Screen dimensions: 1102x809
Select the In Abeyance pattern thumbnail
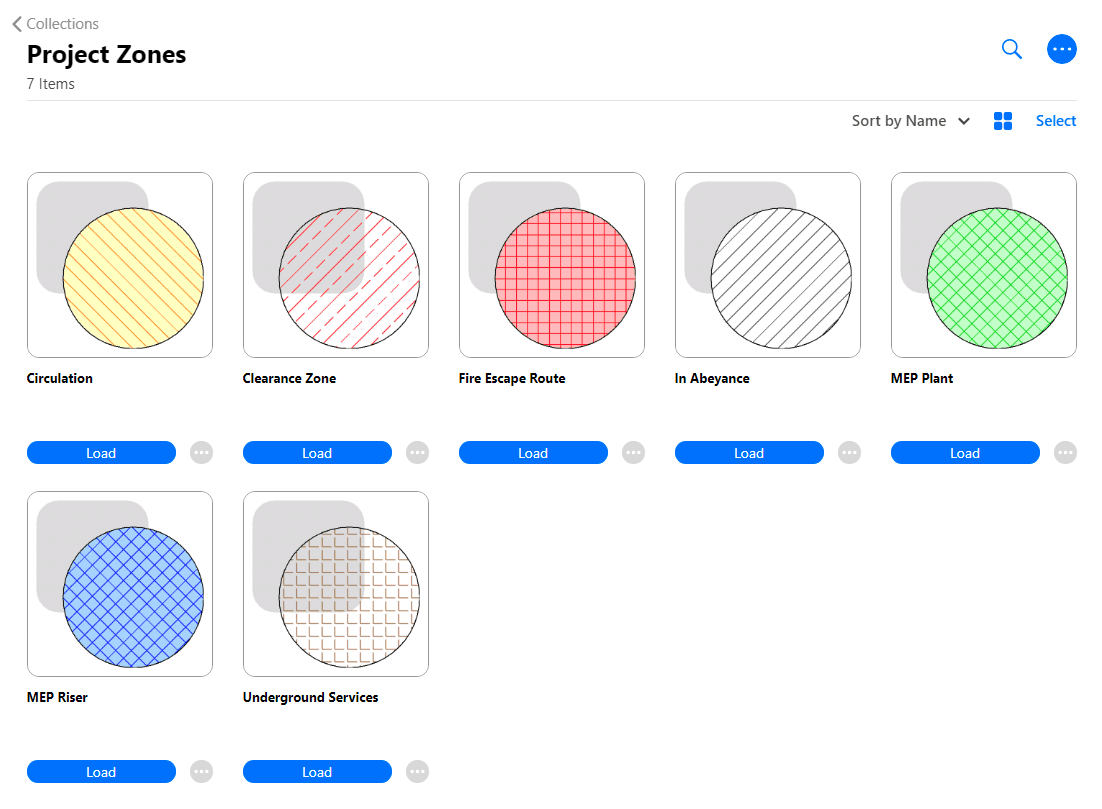click(767, 264)
